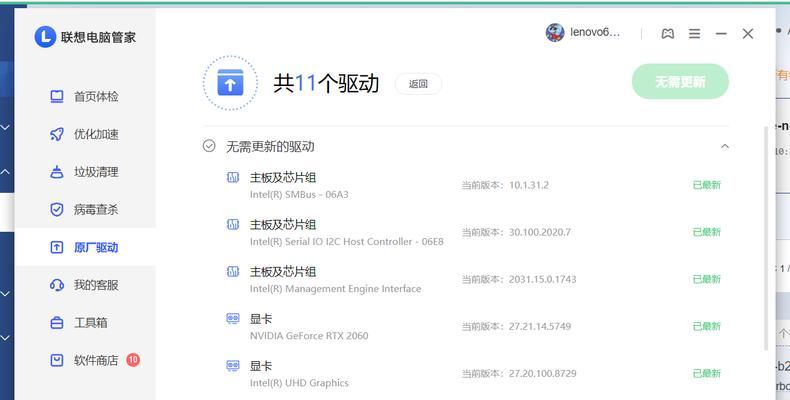Select the Intel(R) SMBus - 06A3 text
The height and width of the screenshot is (400, 790).
click(x=299, y=194)
